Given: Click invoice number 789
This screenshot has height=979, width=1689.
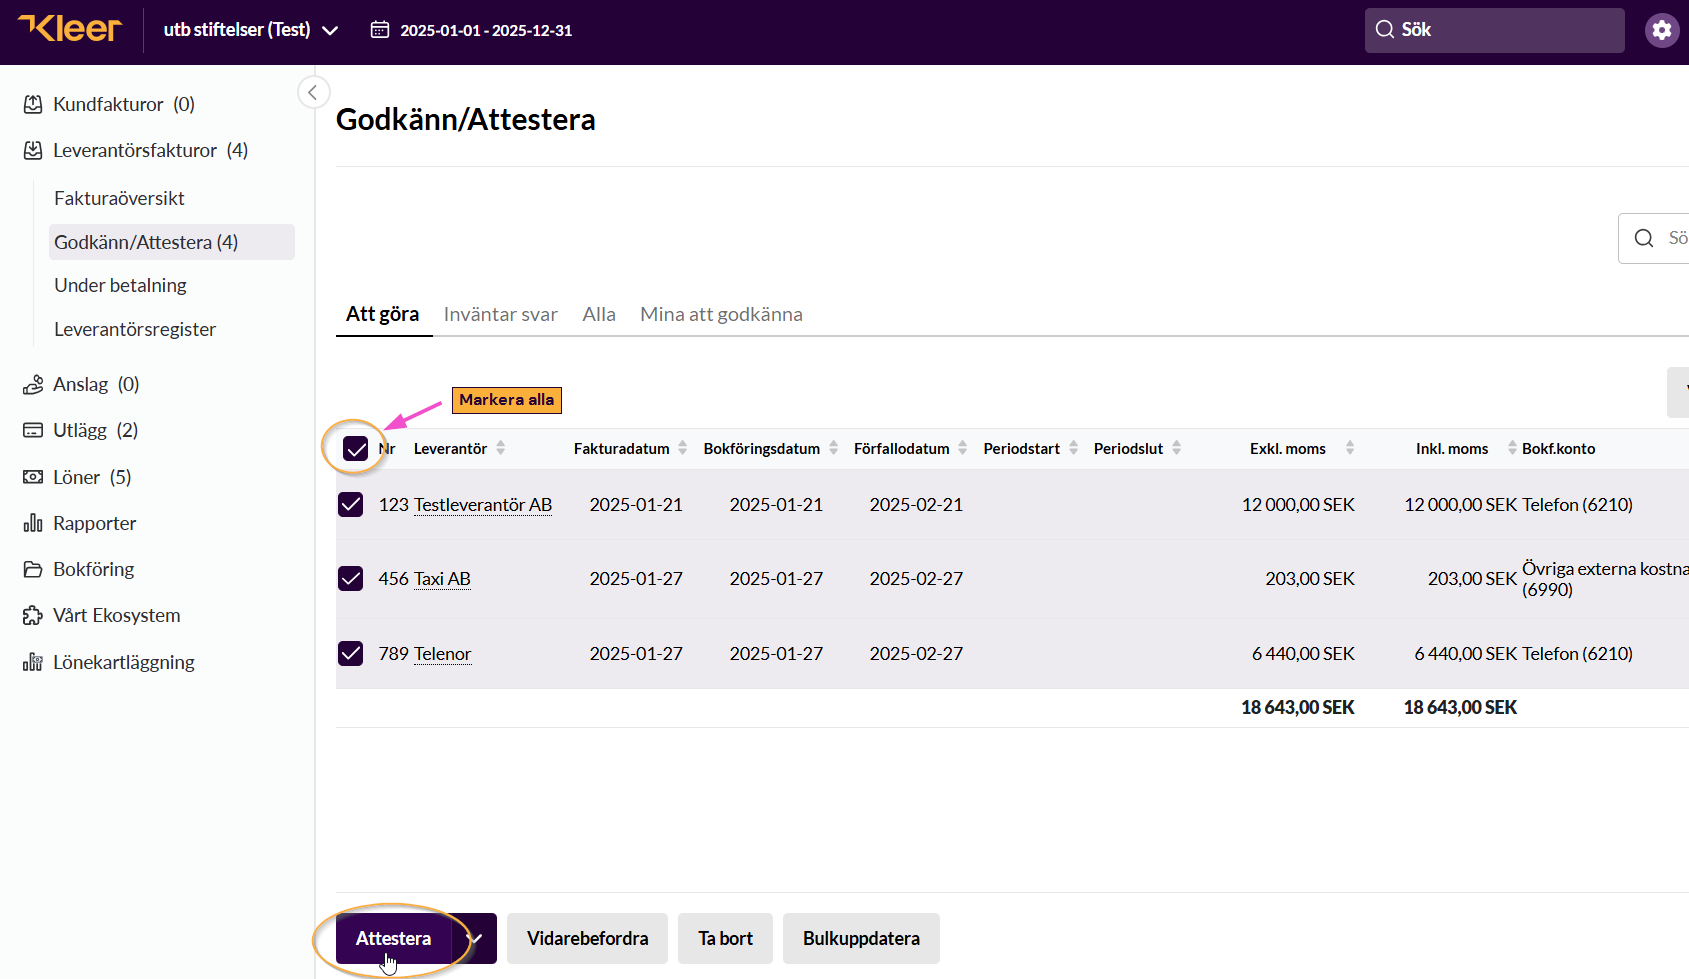Looking at the screenshot, I should [x=393, y=654].
